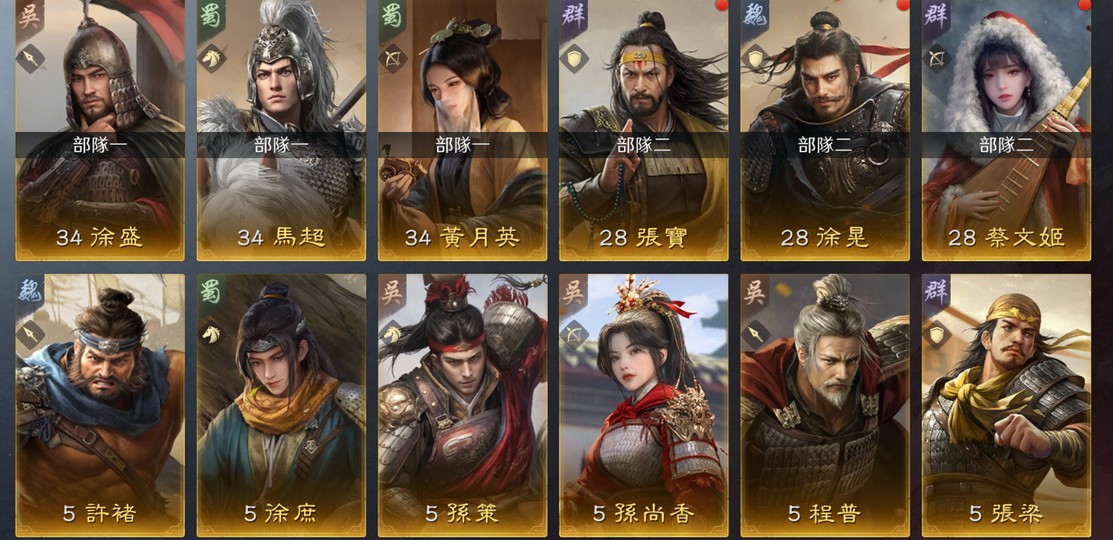Click the bow icon on 蔡文姬 card

point(937,59)
